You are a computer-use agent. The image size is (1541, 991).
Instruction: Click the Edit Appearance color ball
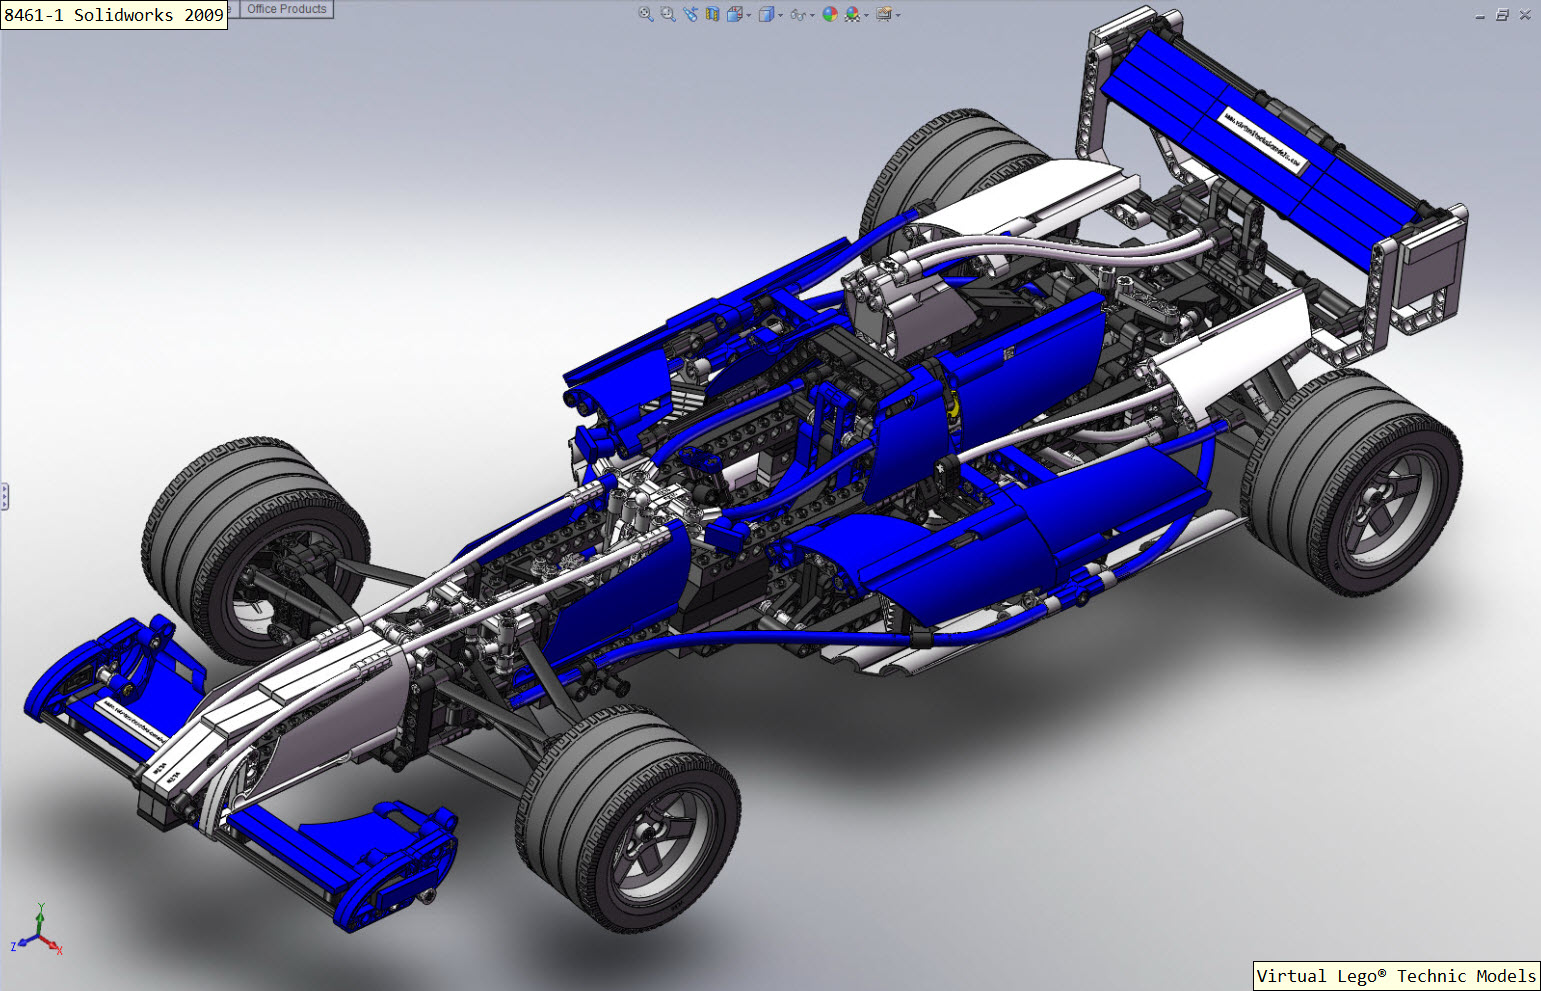pyautogui.click(x=830, y=14)
